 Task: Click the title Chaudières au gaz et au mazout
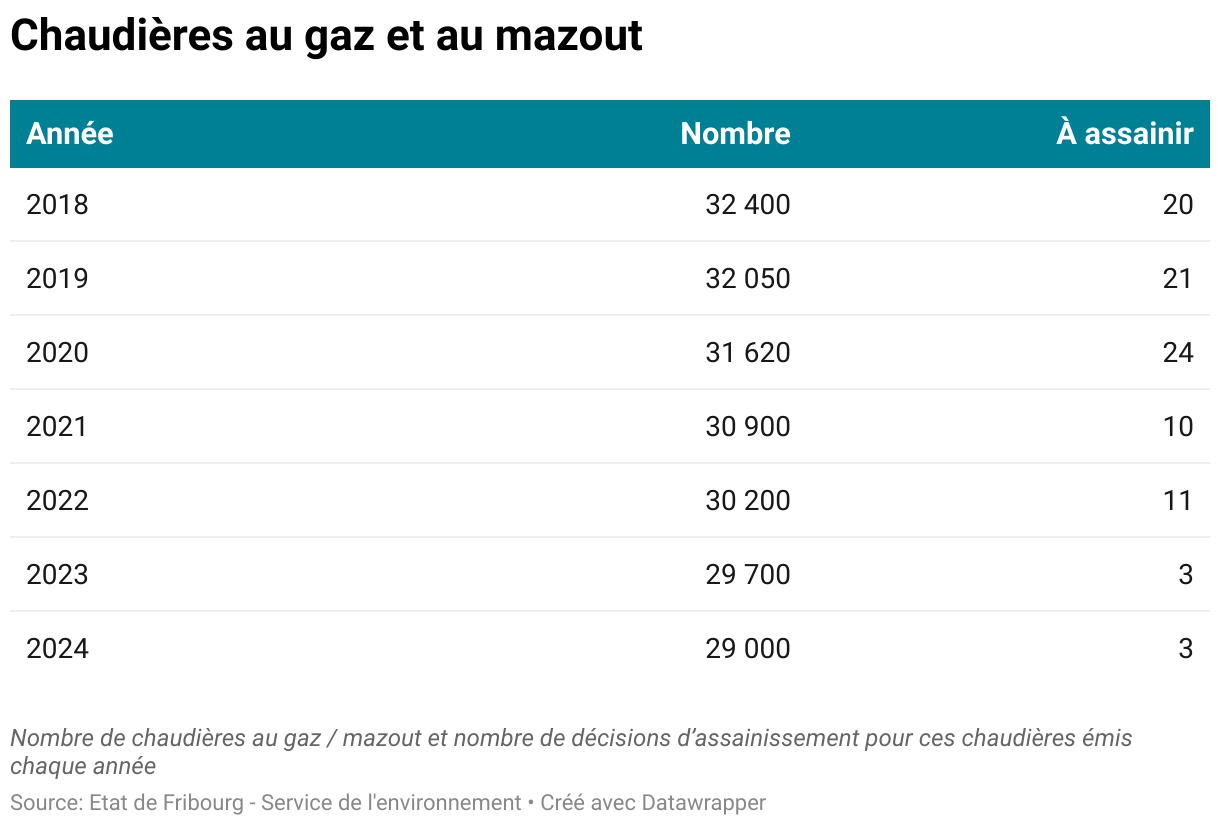(x=326, y=37)
